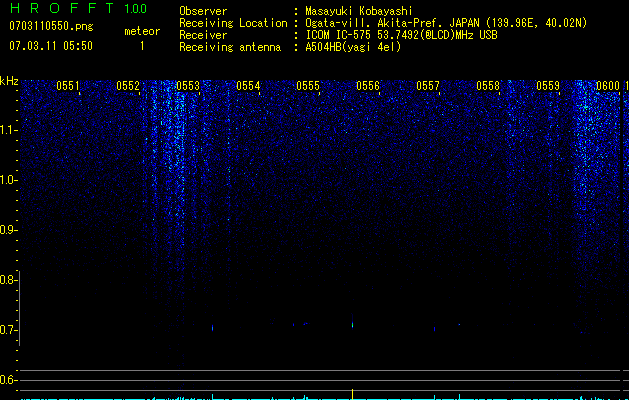Click the 0557 time marker
Viewport: 629px width, 400px height.
(428, 86)
